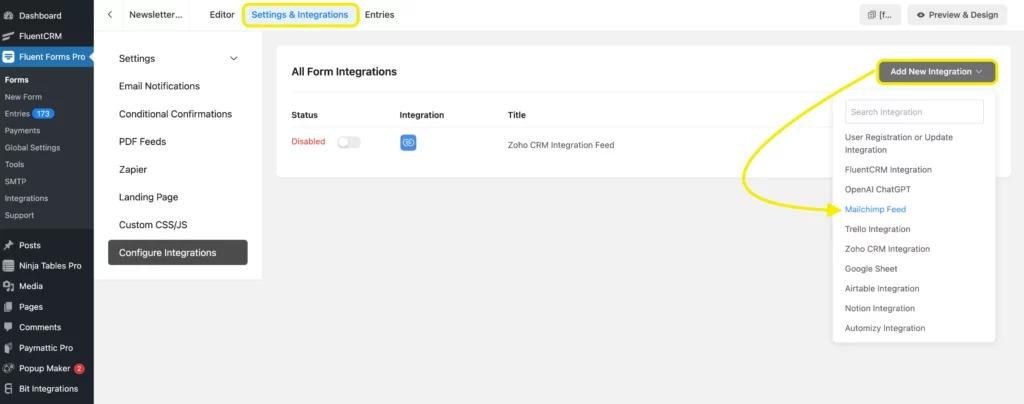Open Integrations submenu item in sidebar
This screenshot has height=404, width=1024.
(x=26, y=198)
